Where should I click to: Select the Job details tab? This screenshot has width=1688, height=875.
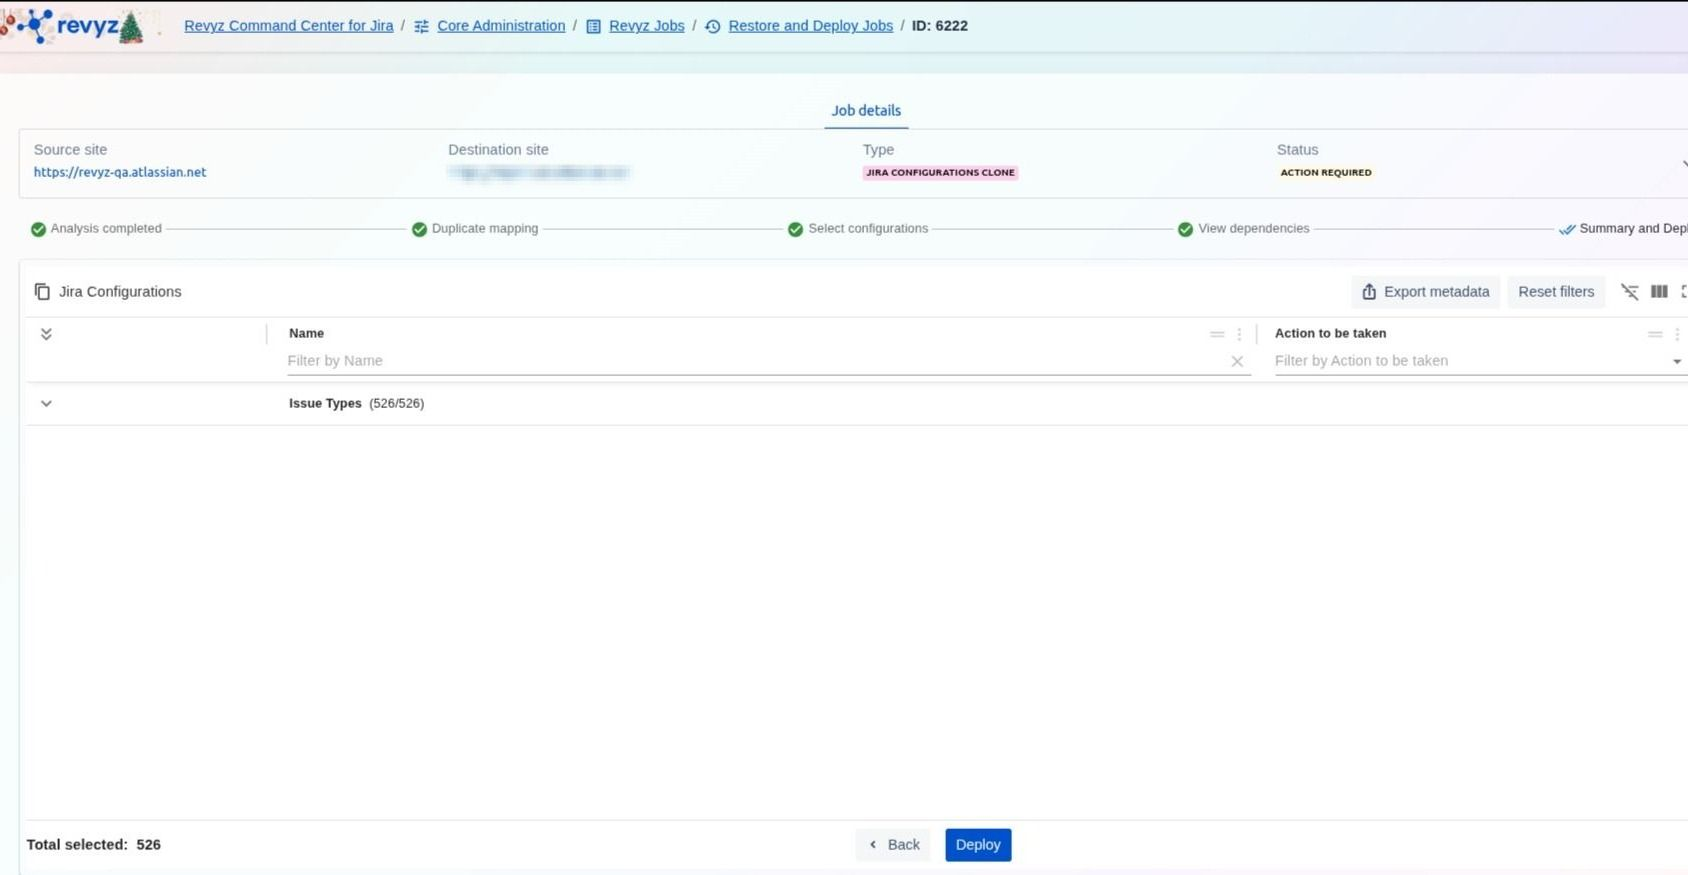pyautogui.click(x=866, y=111)
